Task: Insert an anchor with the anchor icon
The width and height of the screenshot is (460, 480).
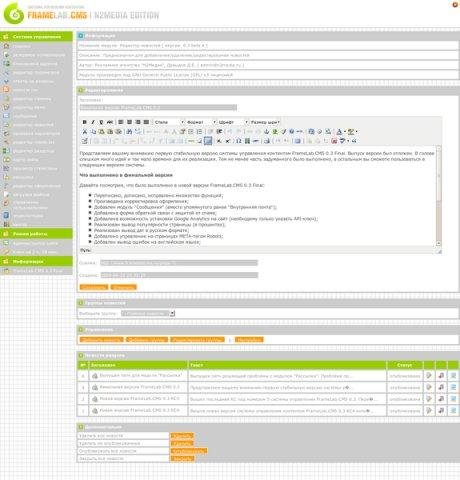Action: point(267,132)
